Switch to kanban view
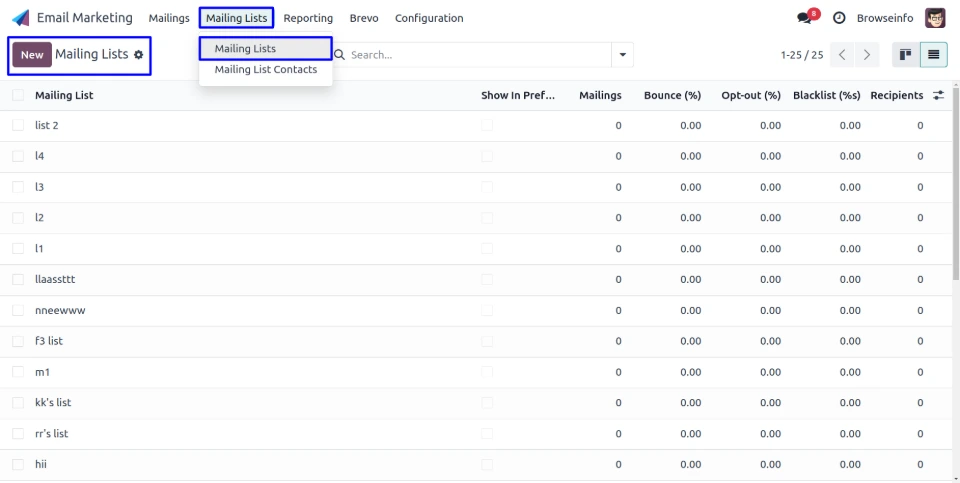The image size is (960, 483). coord(905,55)
